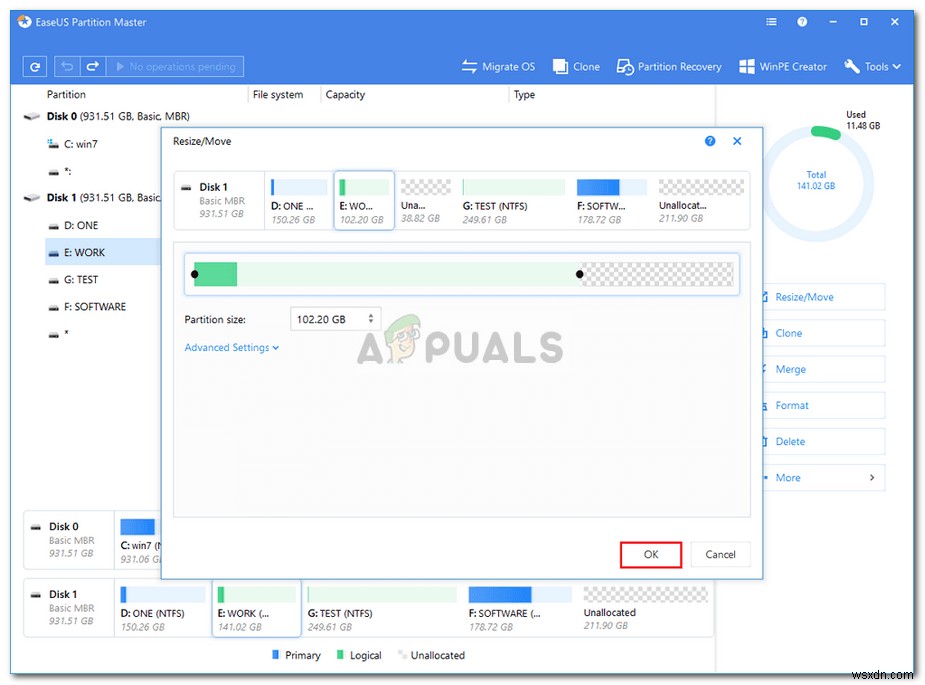Click the refresh icon in the toolbar

pos(35,67)
